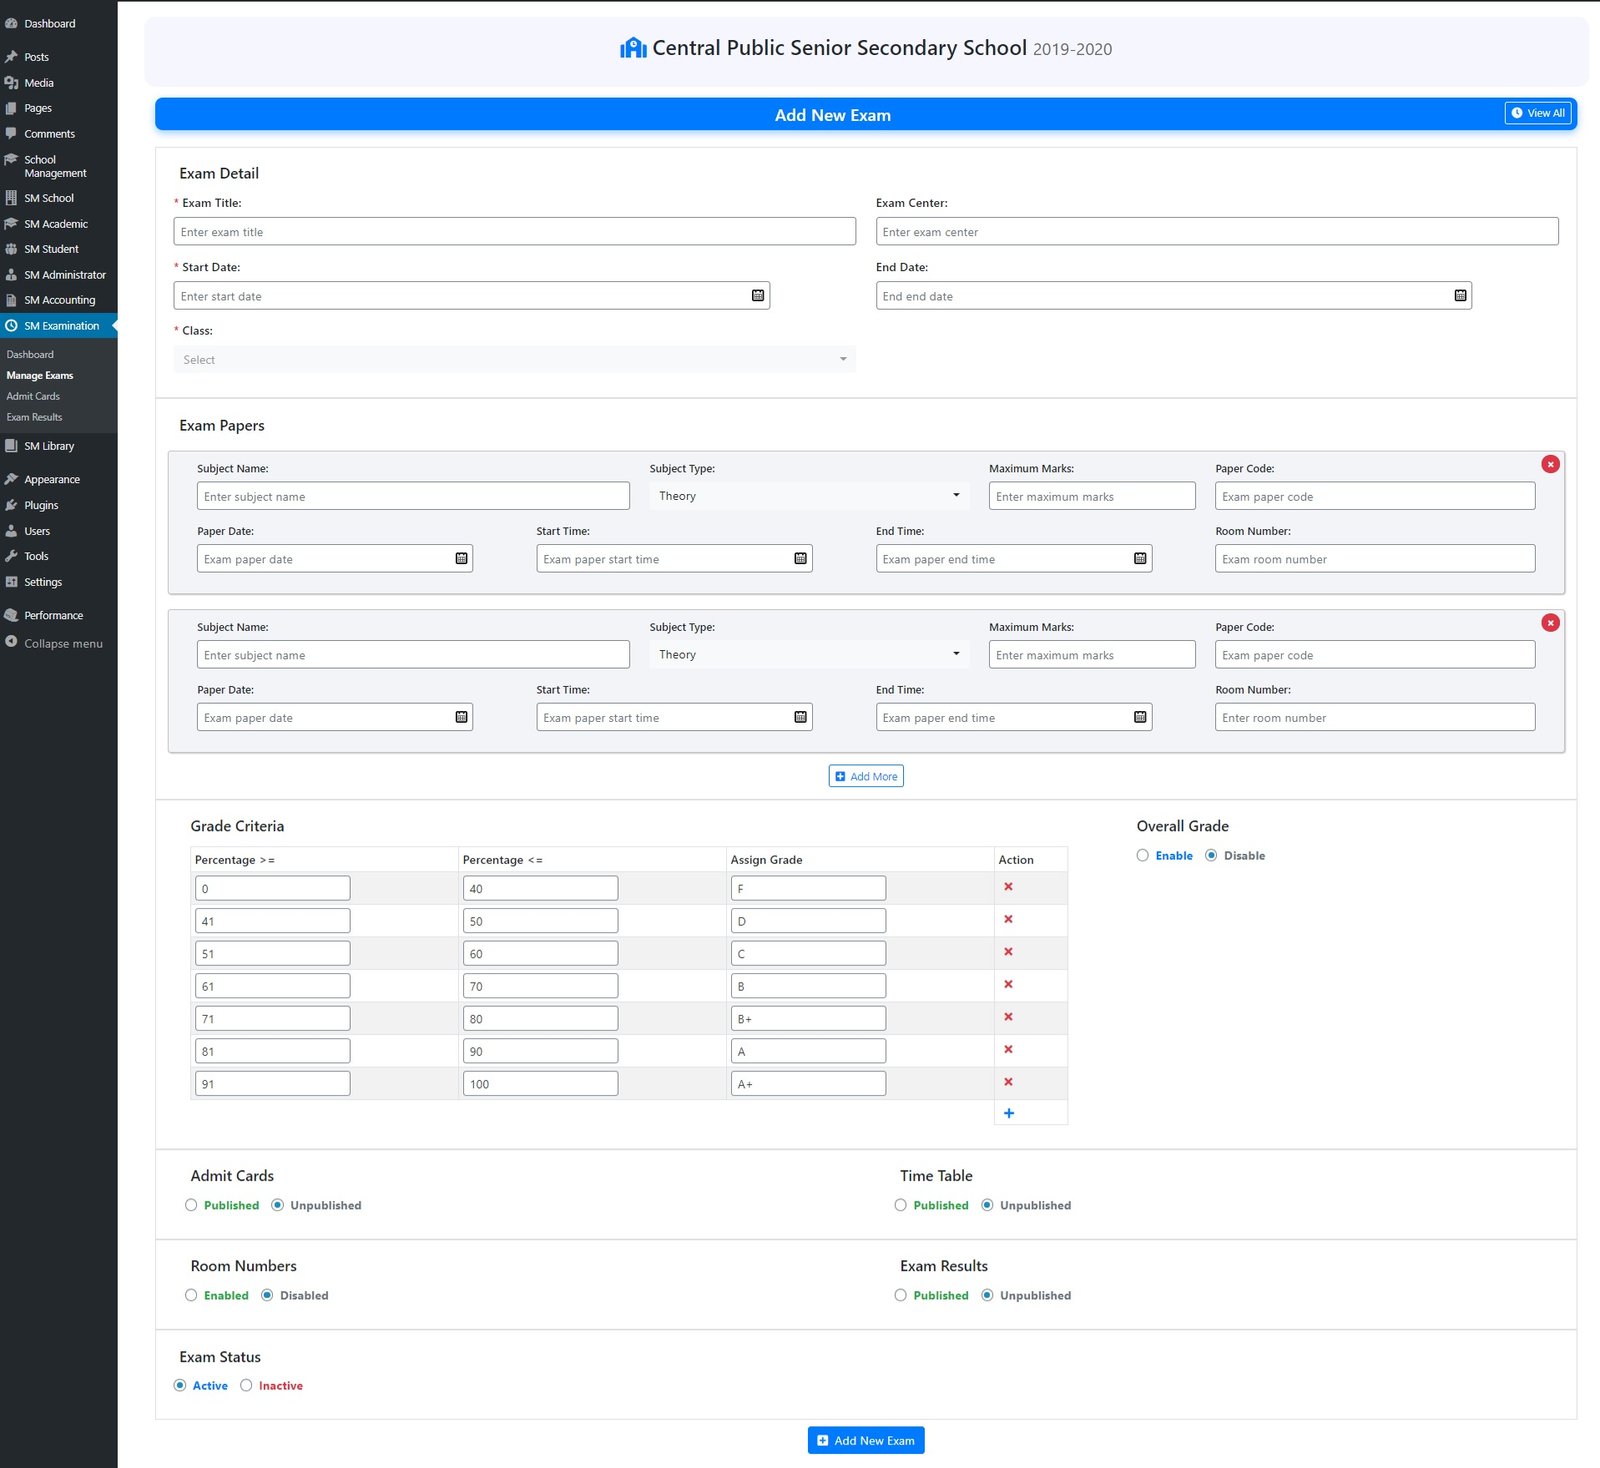1600x1468 pixels.
Task: Open SM Student menu
Action: point(58,249)
